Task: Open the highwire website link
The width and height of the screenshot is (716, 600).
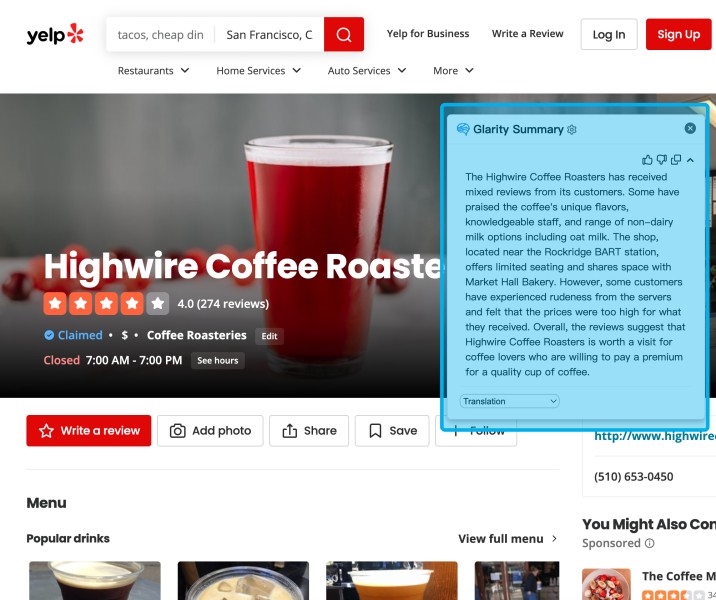Action: (654, 437)
